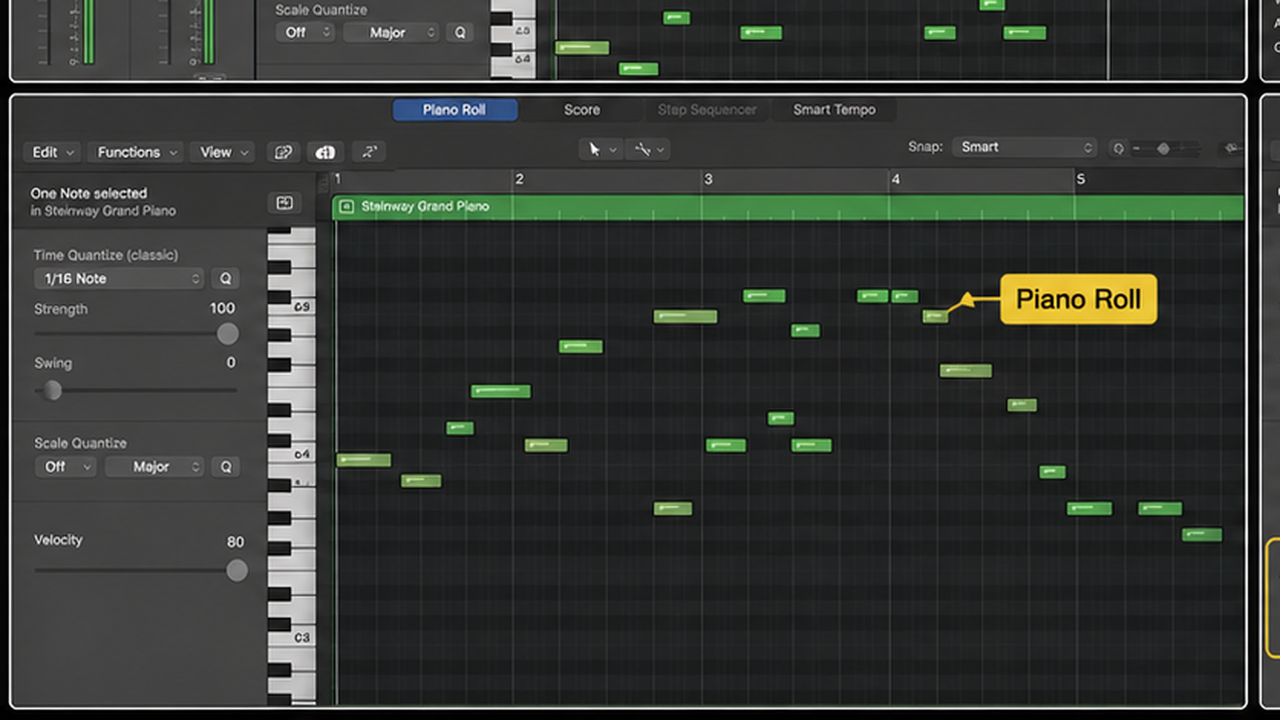This screenshot has height=720, width=1280.
Task: Click bar 1 in the ruler
Action: pos(338,179)
